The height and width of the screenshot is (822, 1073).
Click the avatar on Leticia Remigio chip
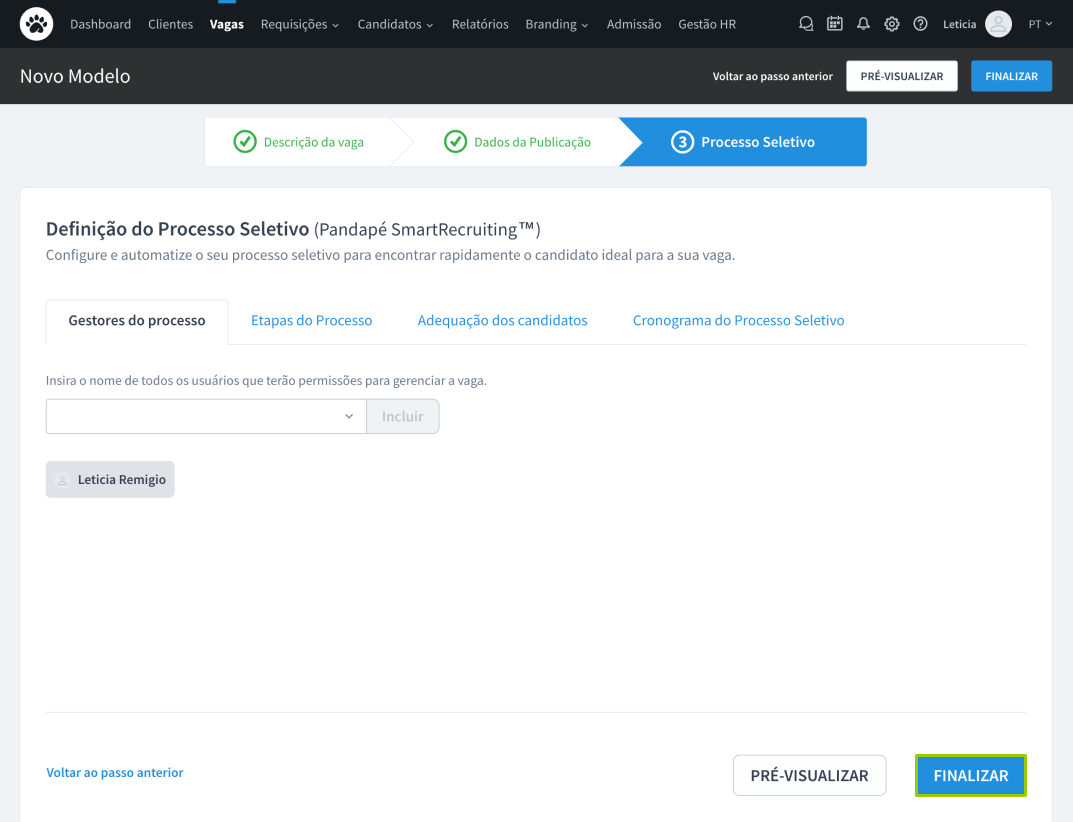pos(63,480)
